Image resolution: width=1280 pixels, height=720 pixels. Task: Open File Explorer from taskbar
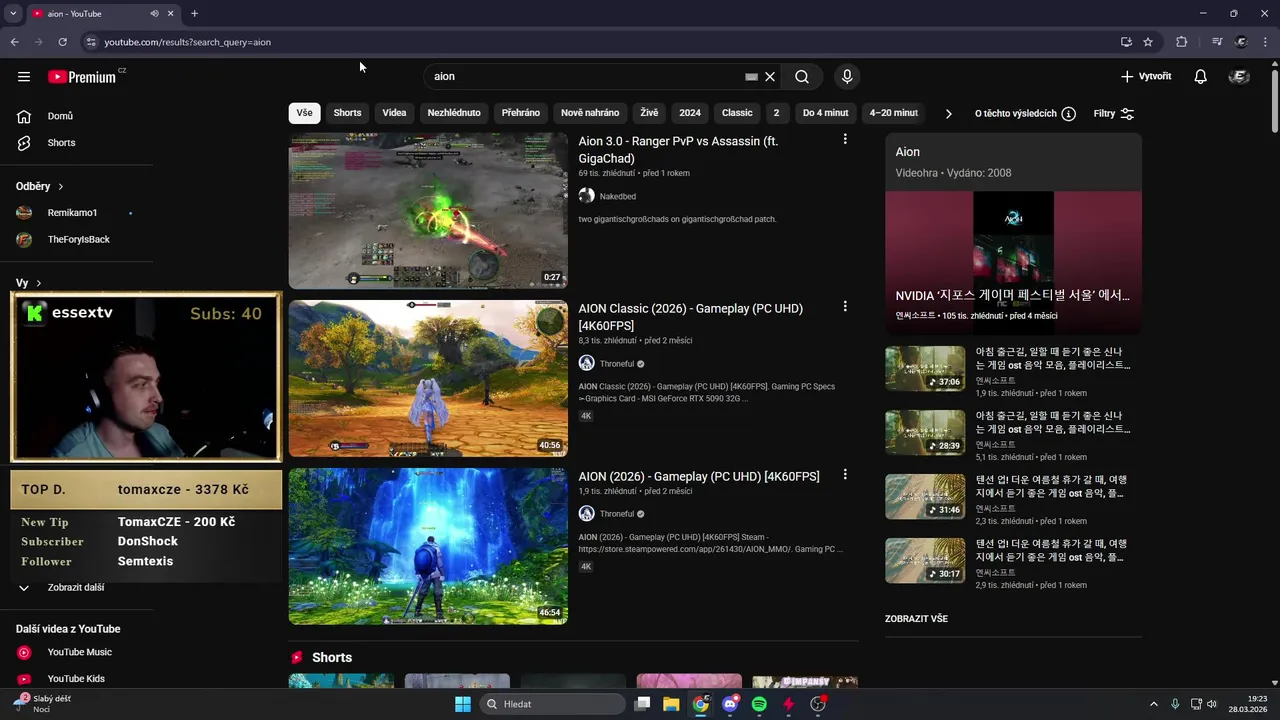coord(671,704)
